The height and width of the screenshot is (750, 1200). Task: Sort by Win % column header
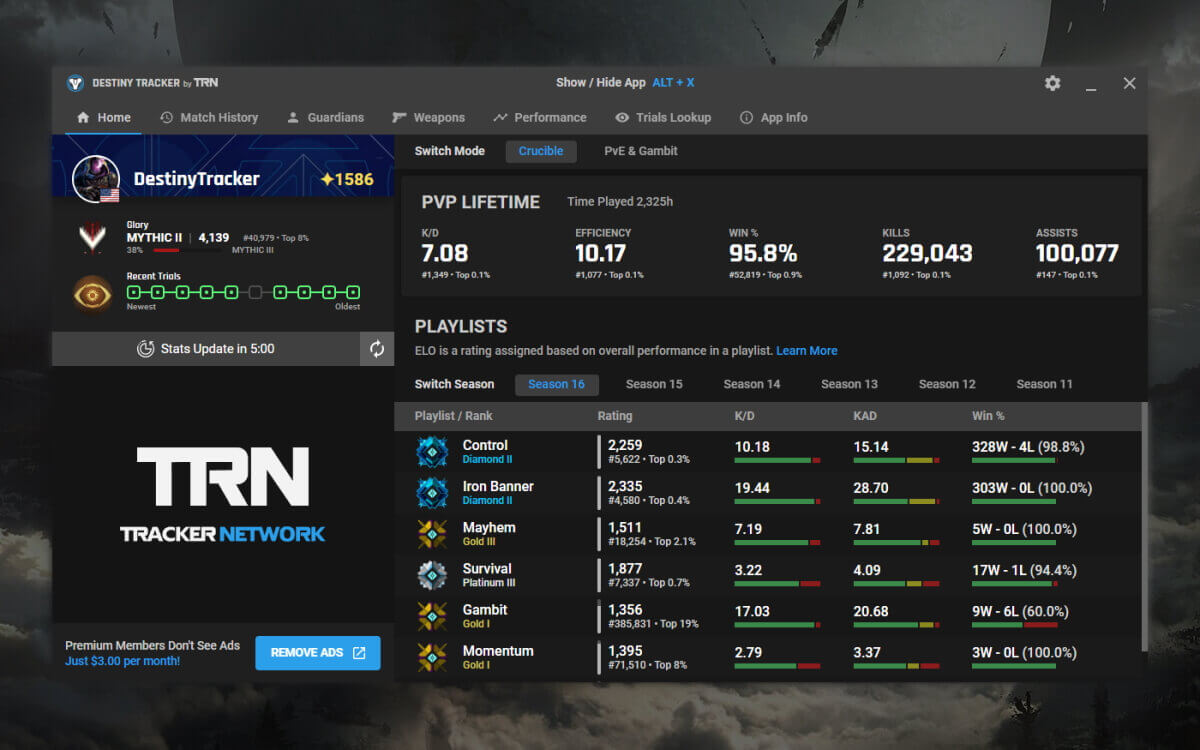click(x=988, y=416)
